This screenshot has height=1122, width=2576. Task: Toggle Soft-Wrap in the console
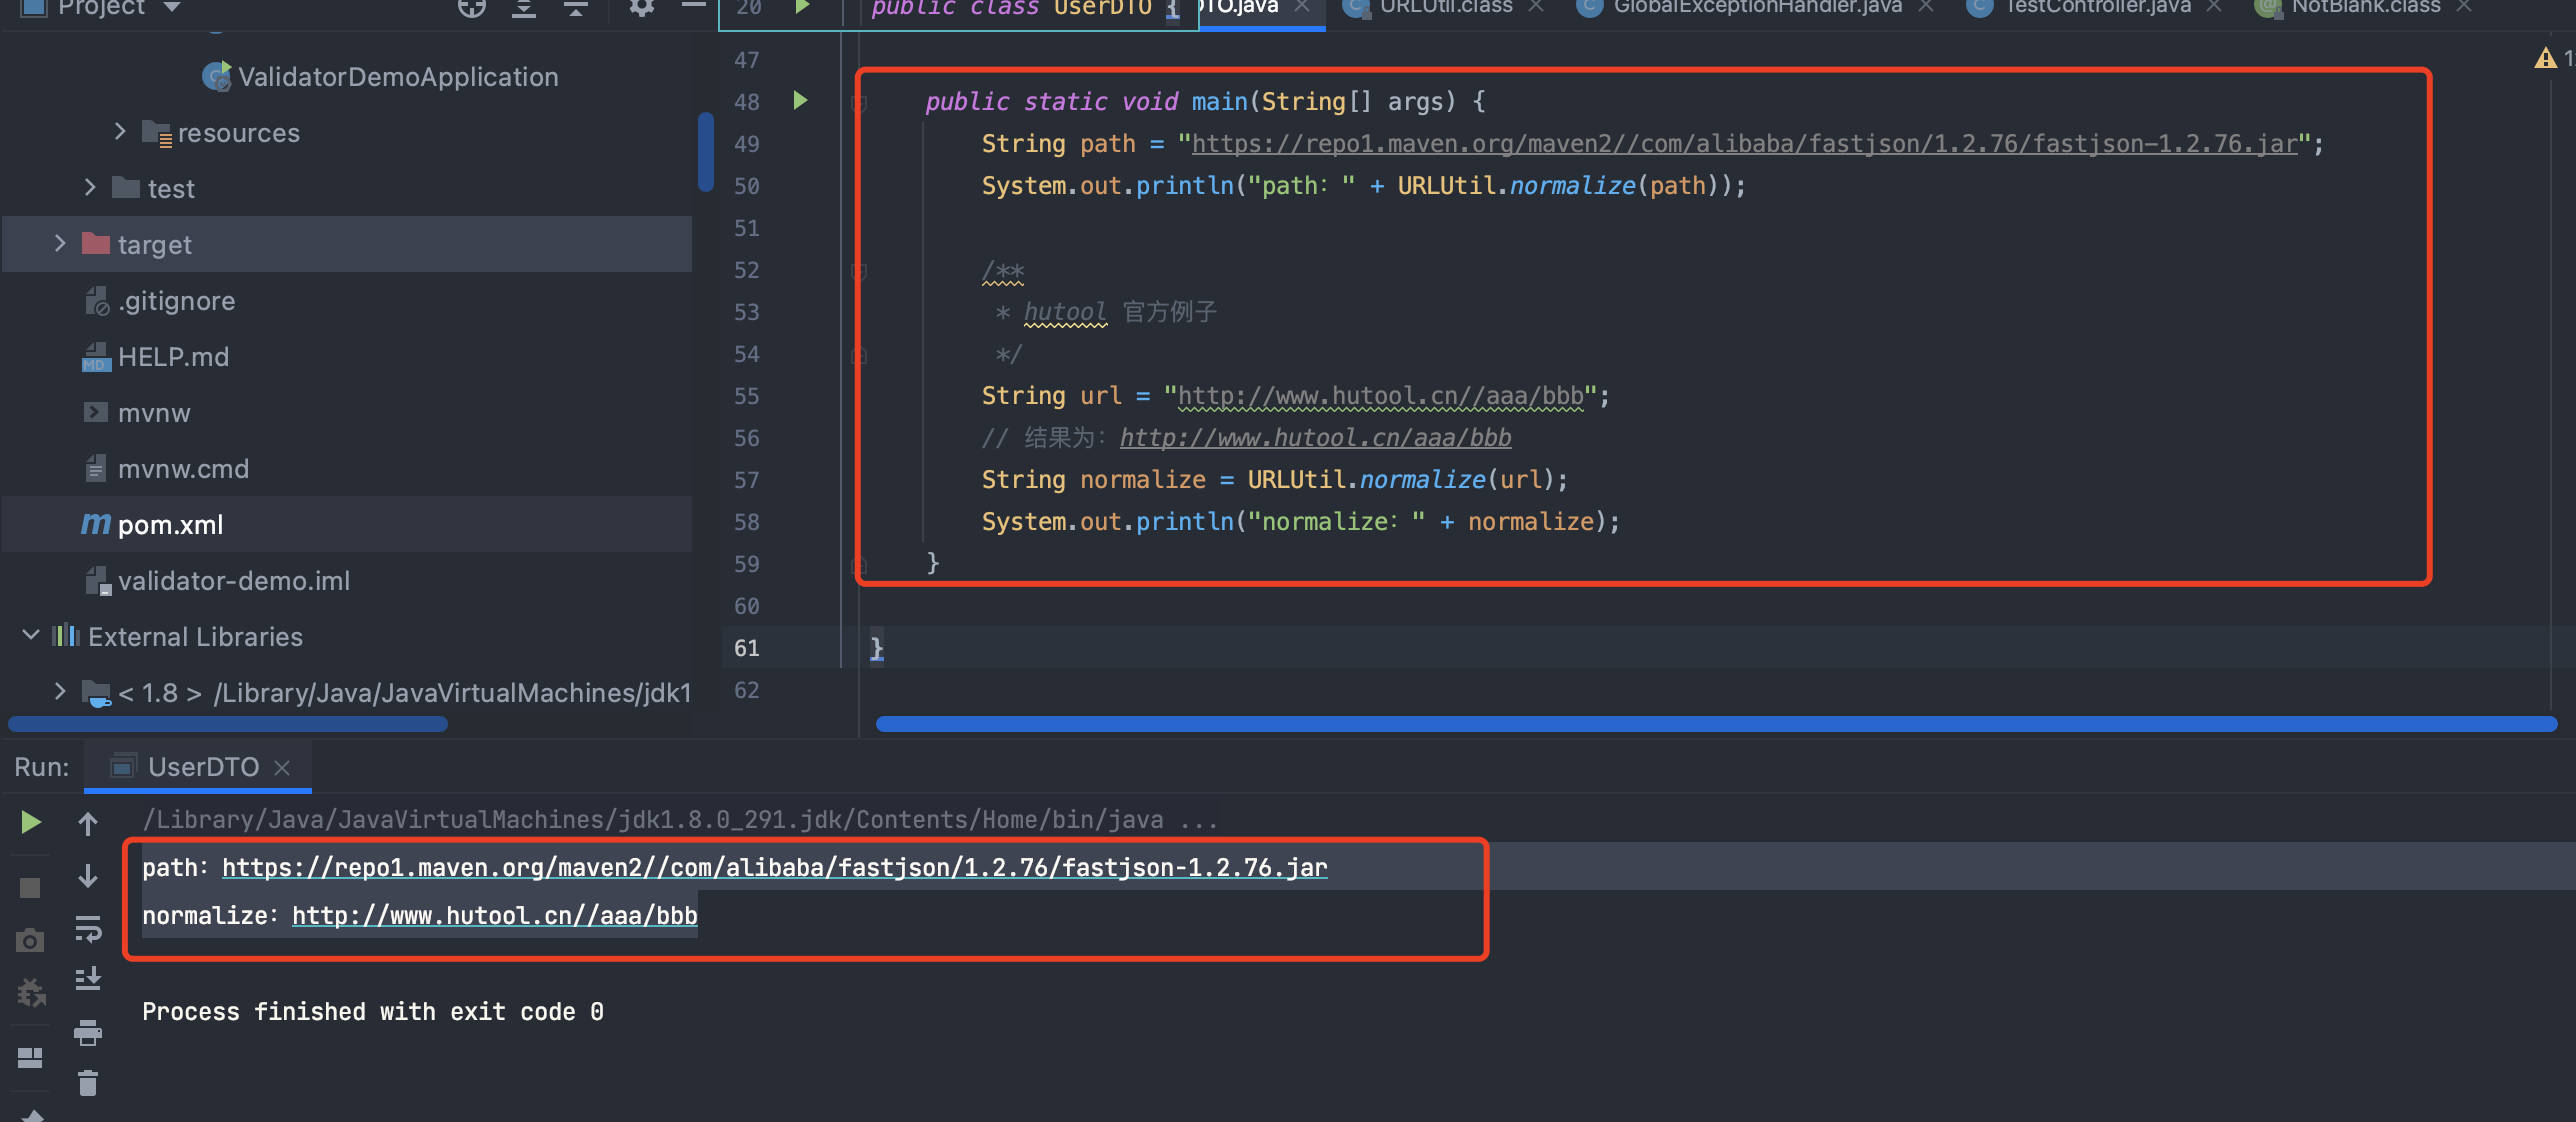click(x=88, y=929)
